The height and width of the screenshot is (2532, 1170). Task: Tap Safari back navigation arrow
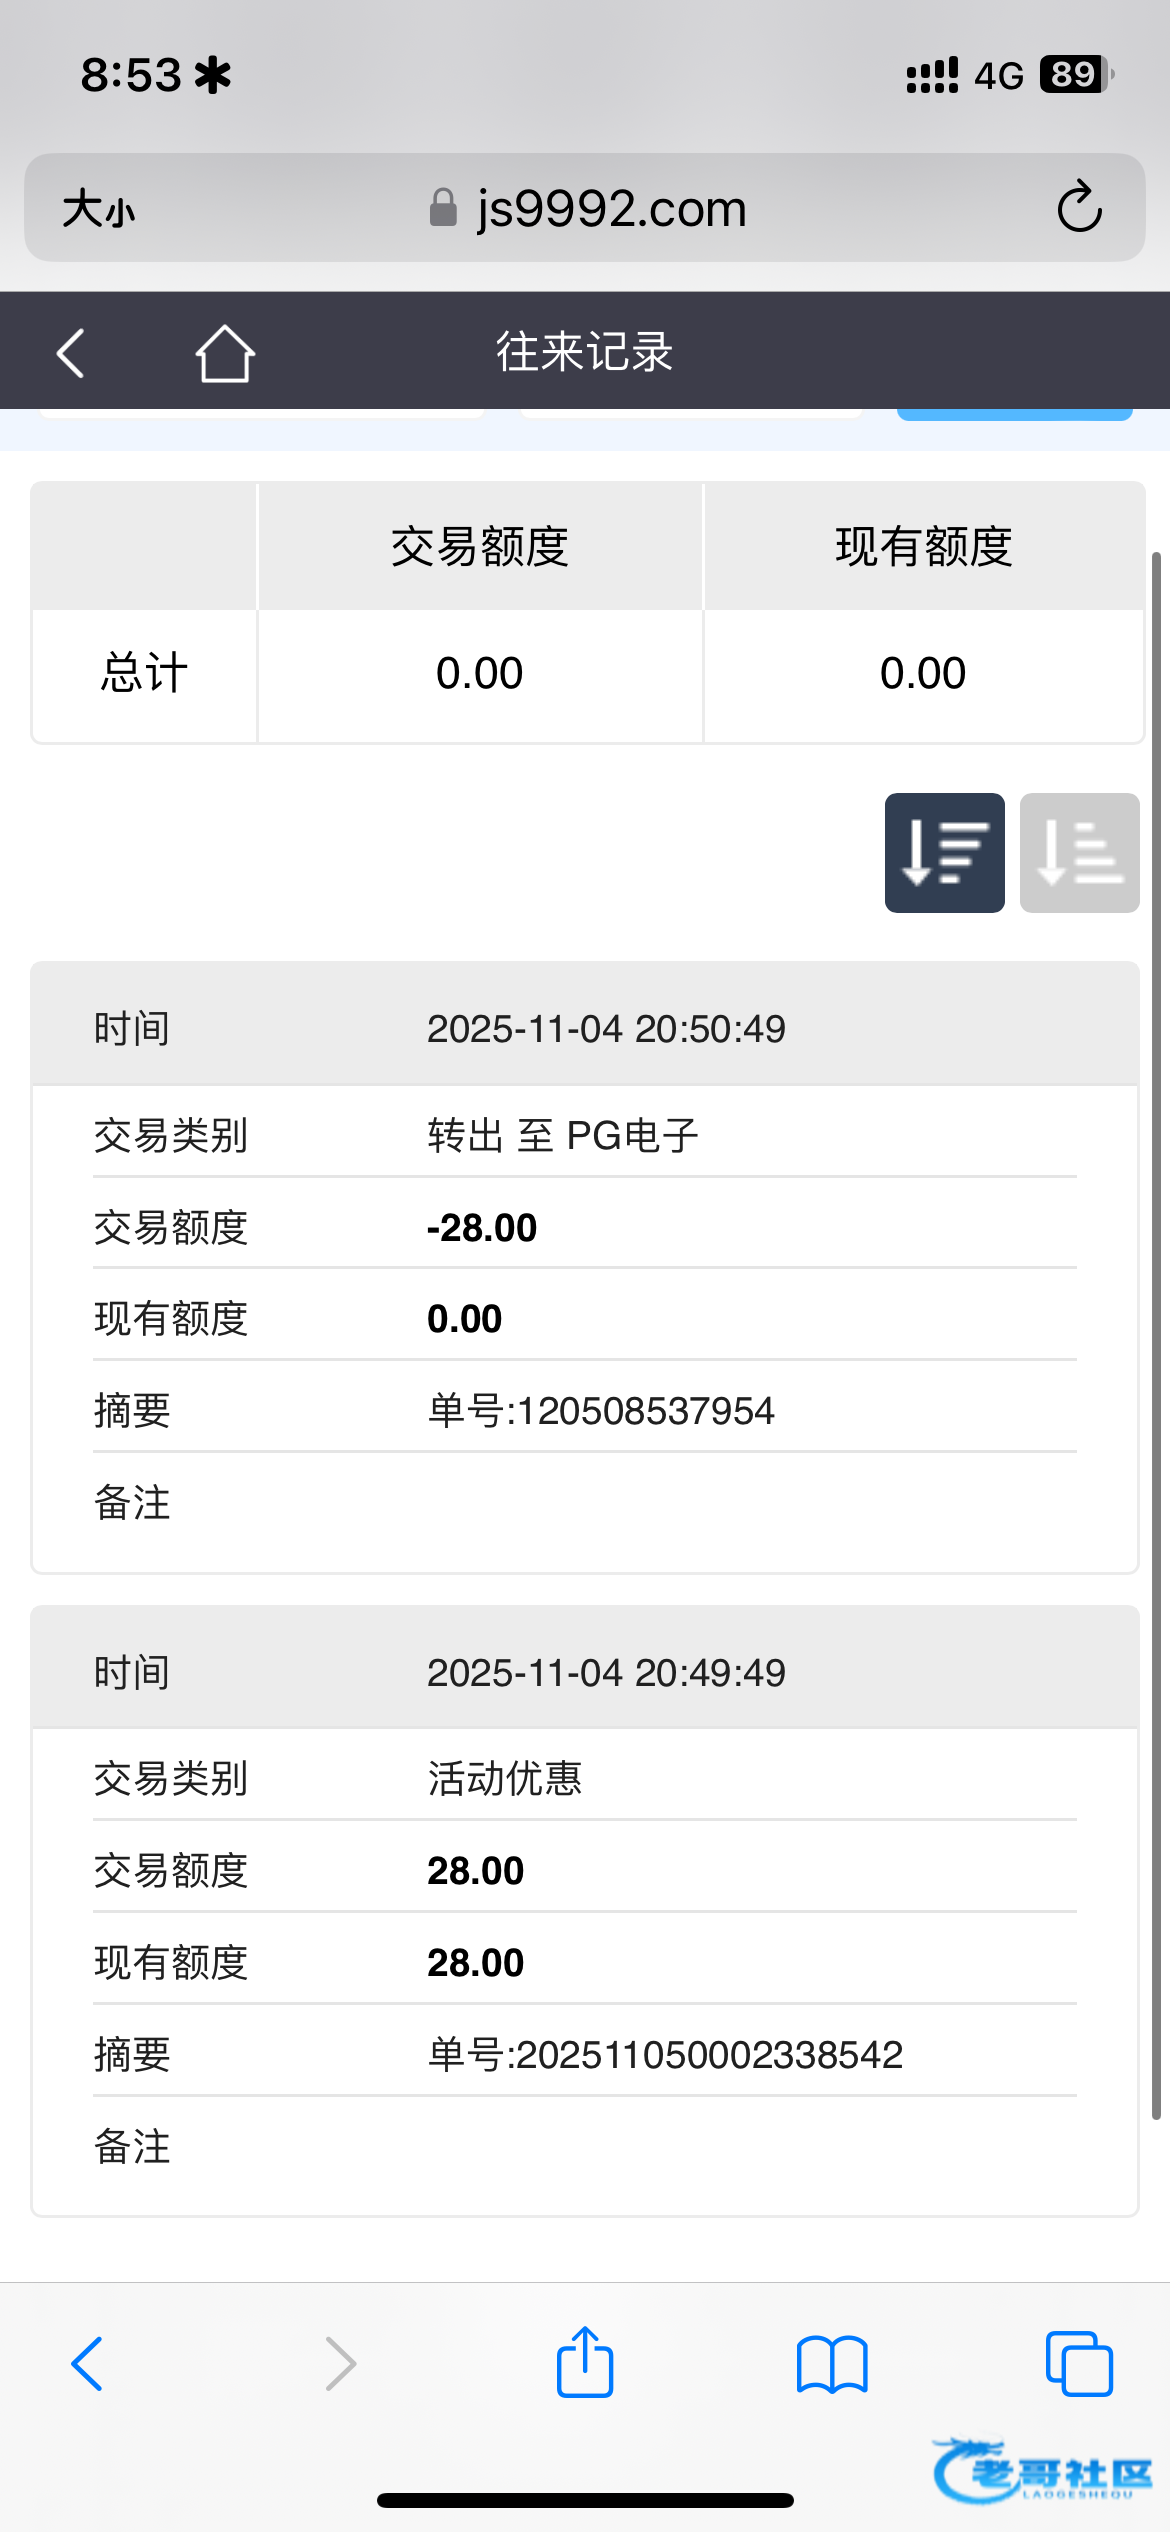(87, 2364)
